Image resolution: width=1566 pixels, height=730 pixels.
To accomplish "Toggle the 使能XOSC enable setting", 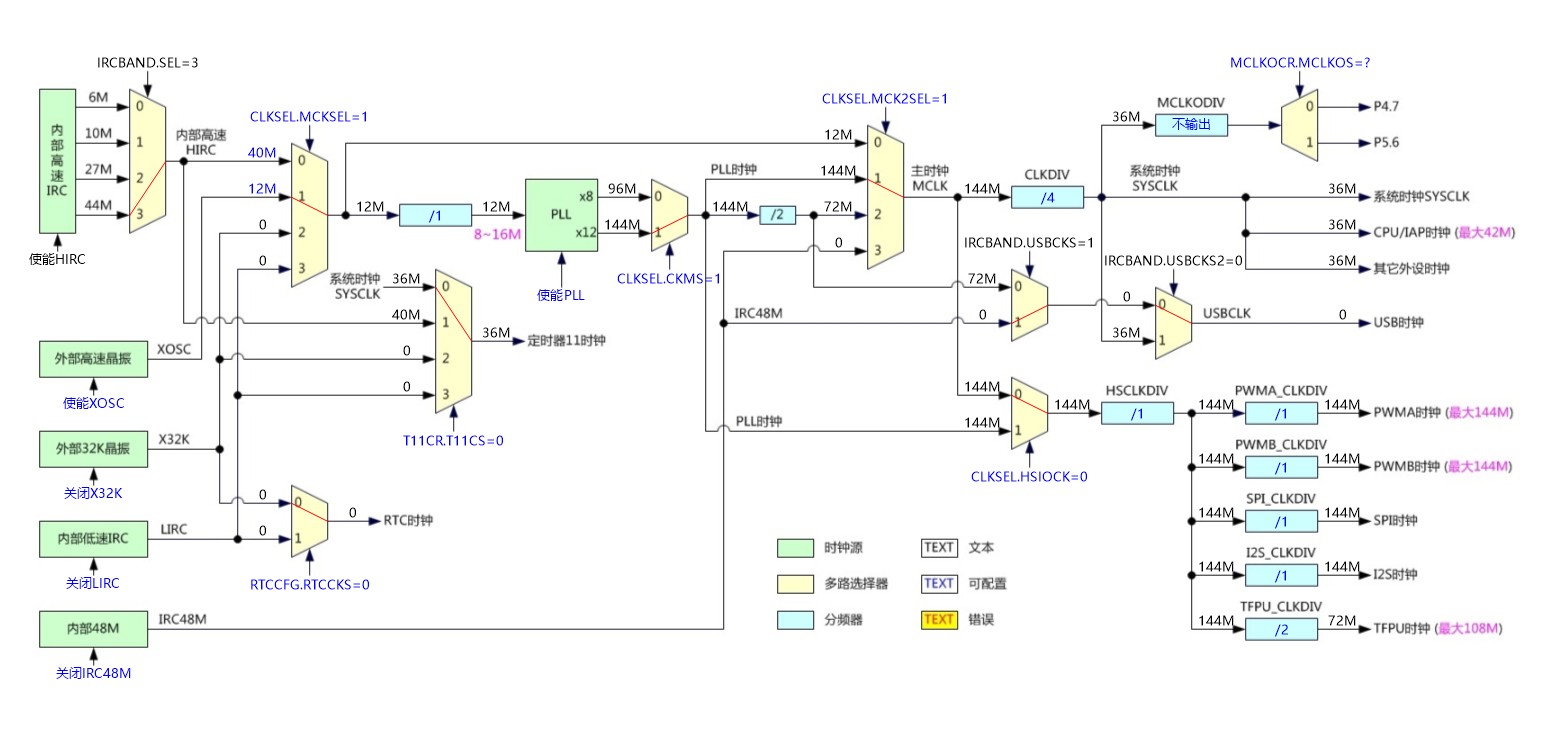I will 92,402.
